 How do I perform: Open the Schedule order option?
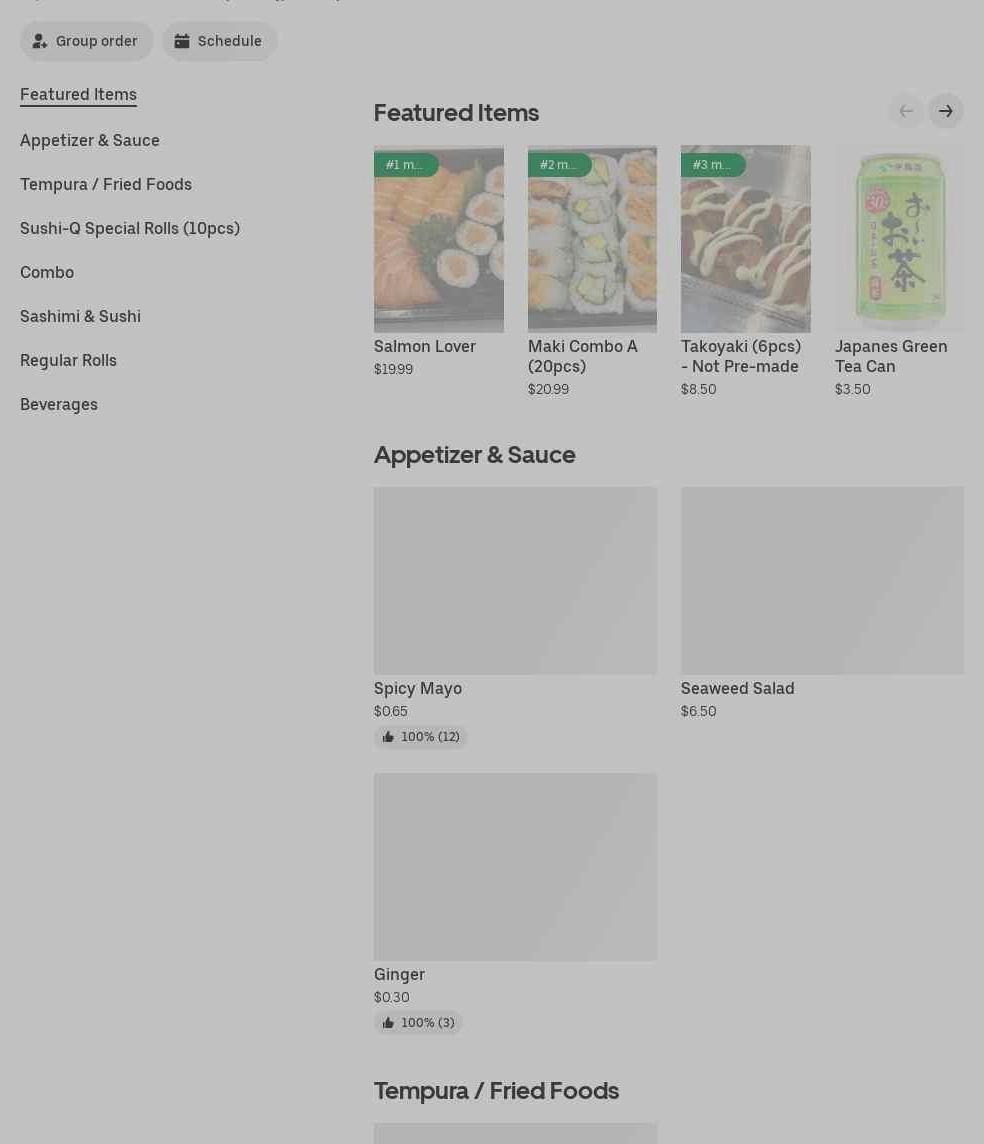coord(220,41)
